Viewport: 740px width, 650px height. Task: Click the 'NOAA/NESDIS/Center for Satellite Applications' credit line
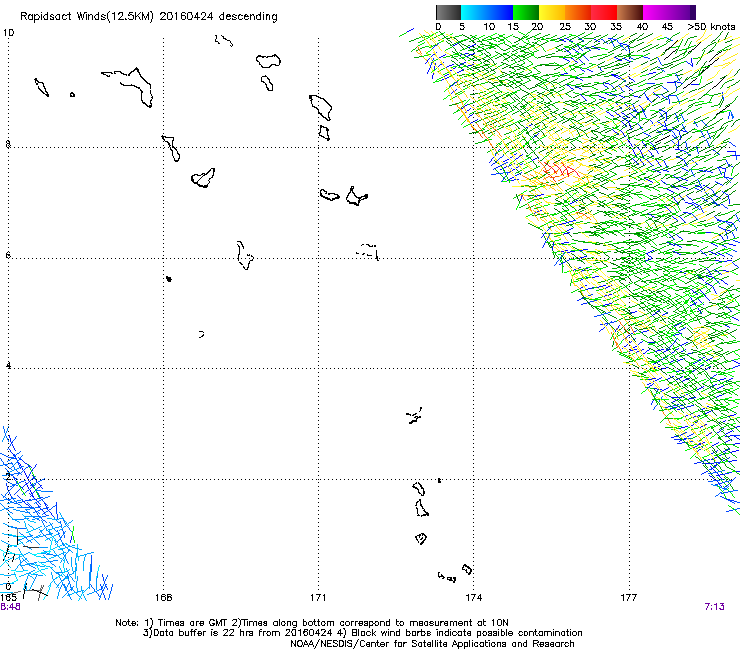point(432,644)
